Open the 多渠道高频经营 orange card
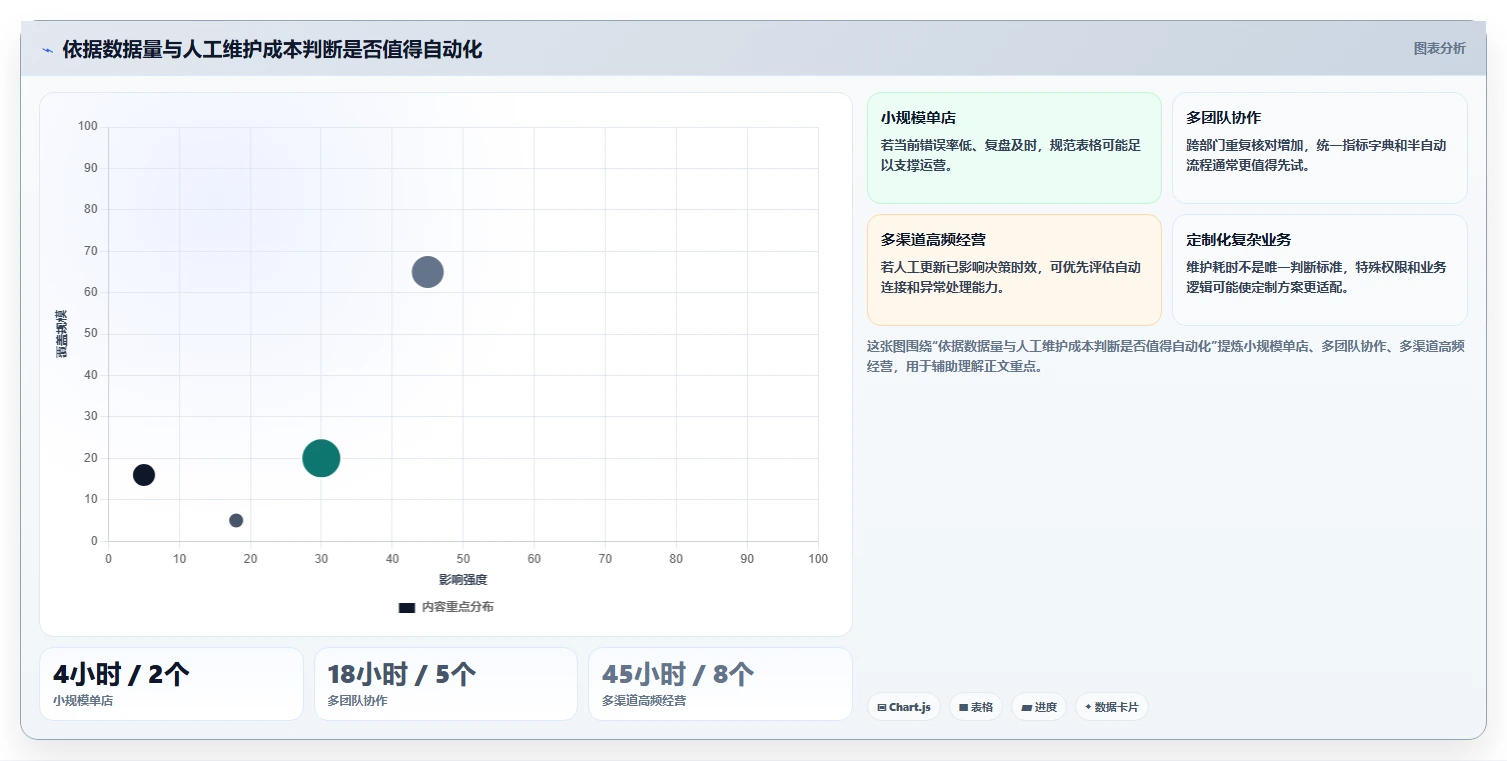This screenshot has width=1507, height=761. (x=1014, y=270)
